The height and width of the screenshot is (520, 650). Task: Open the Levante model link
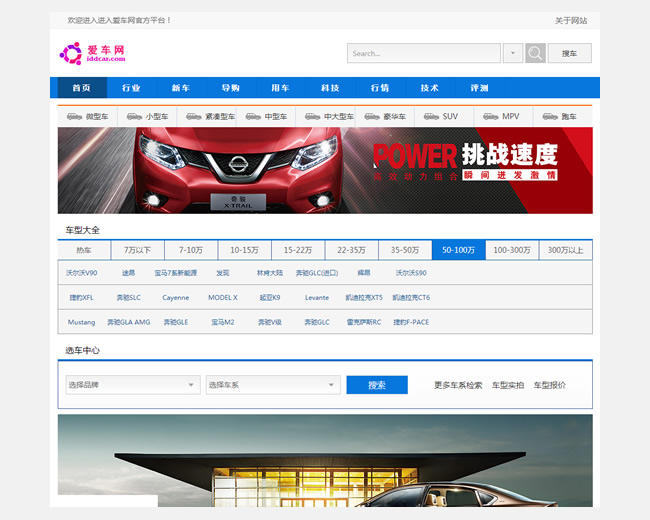(x=317, y=297)
